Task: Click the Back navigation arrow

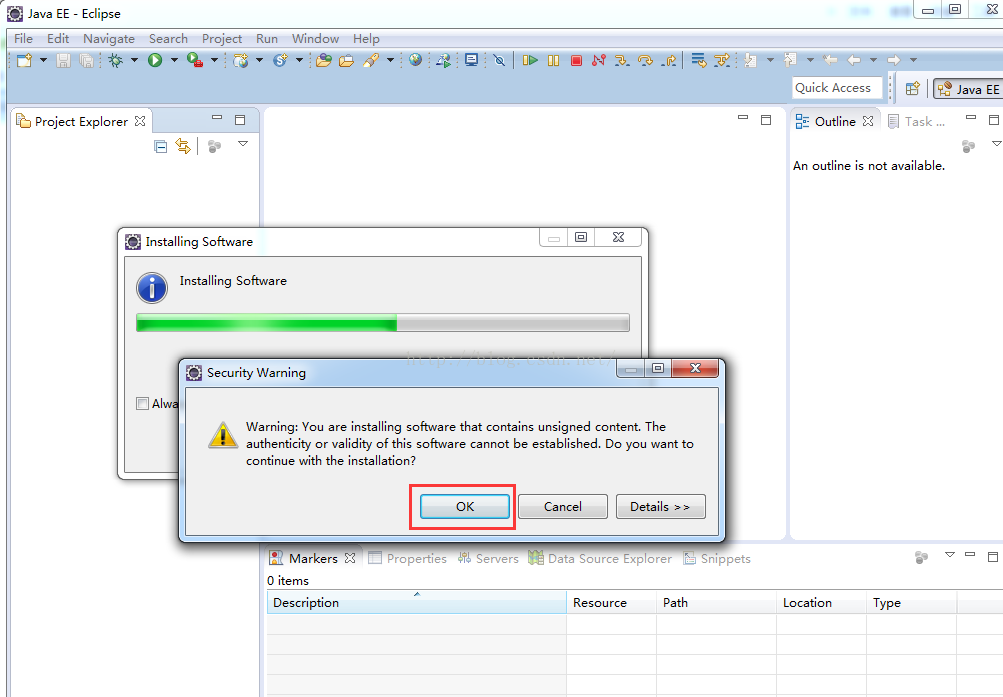Action: tap(854, 60)
